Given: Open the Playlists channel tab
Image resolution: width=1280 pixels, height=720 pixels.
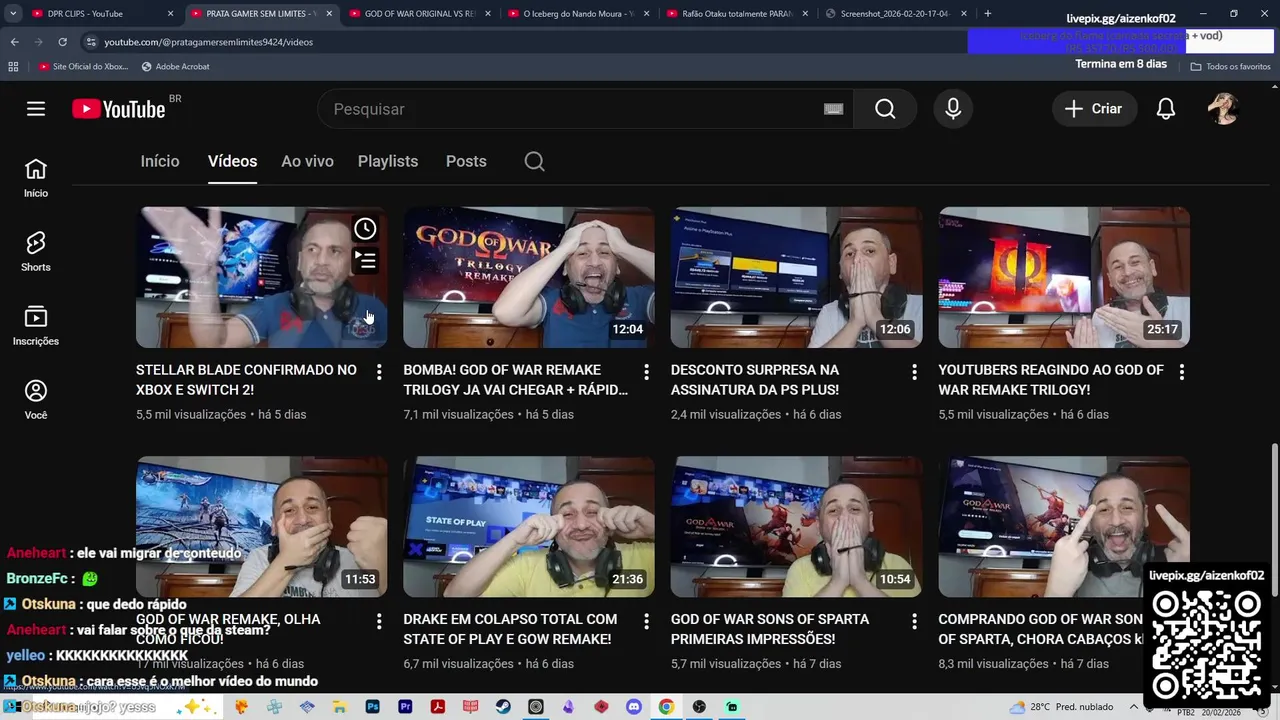Looking at the screenshot, I should click(388, 161).
